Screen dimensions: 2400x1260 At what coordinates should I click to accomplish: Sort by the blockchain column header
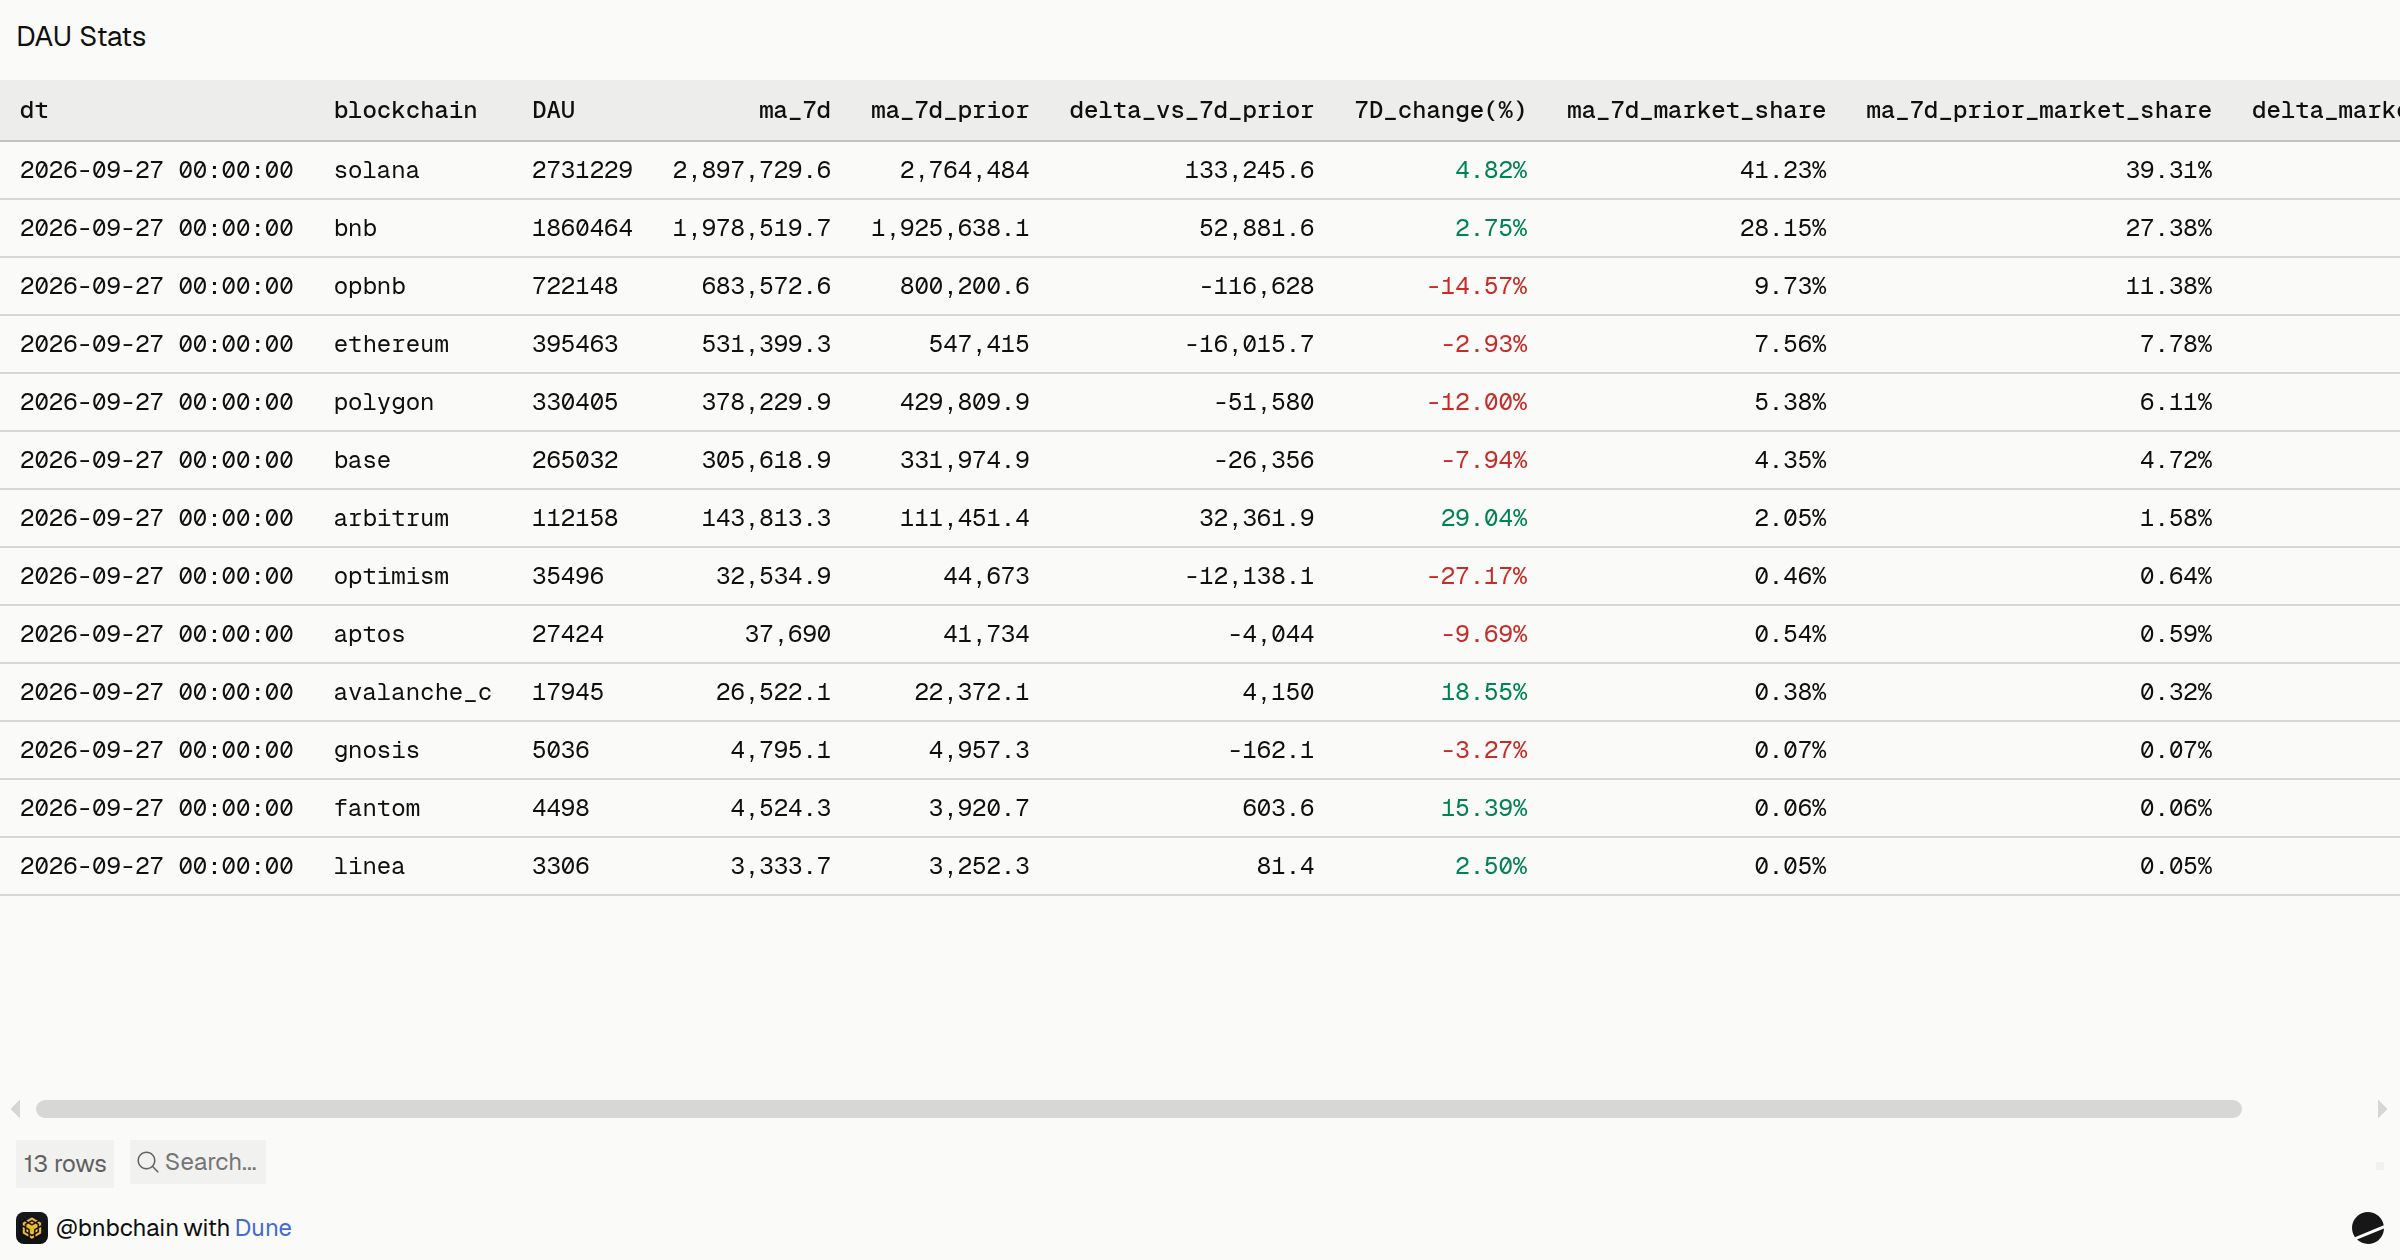coord(405,110)
